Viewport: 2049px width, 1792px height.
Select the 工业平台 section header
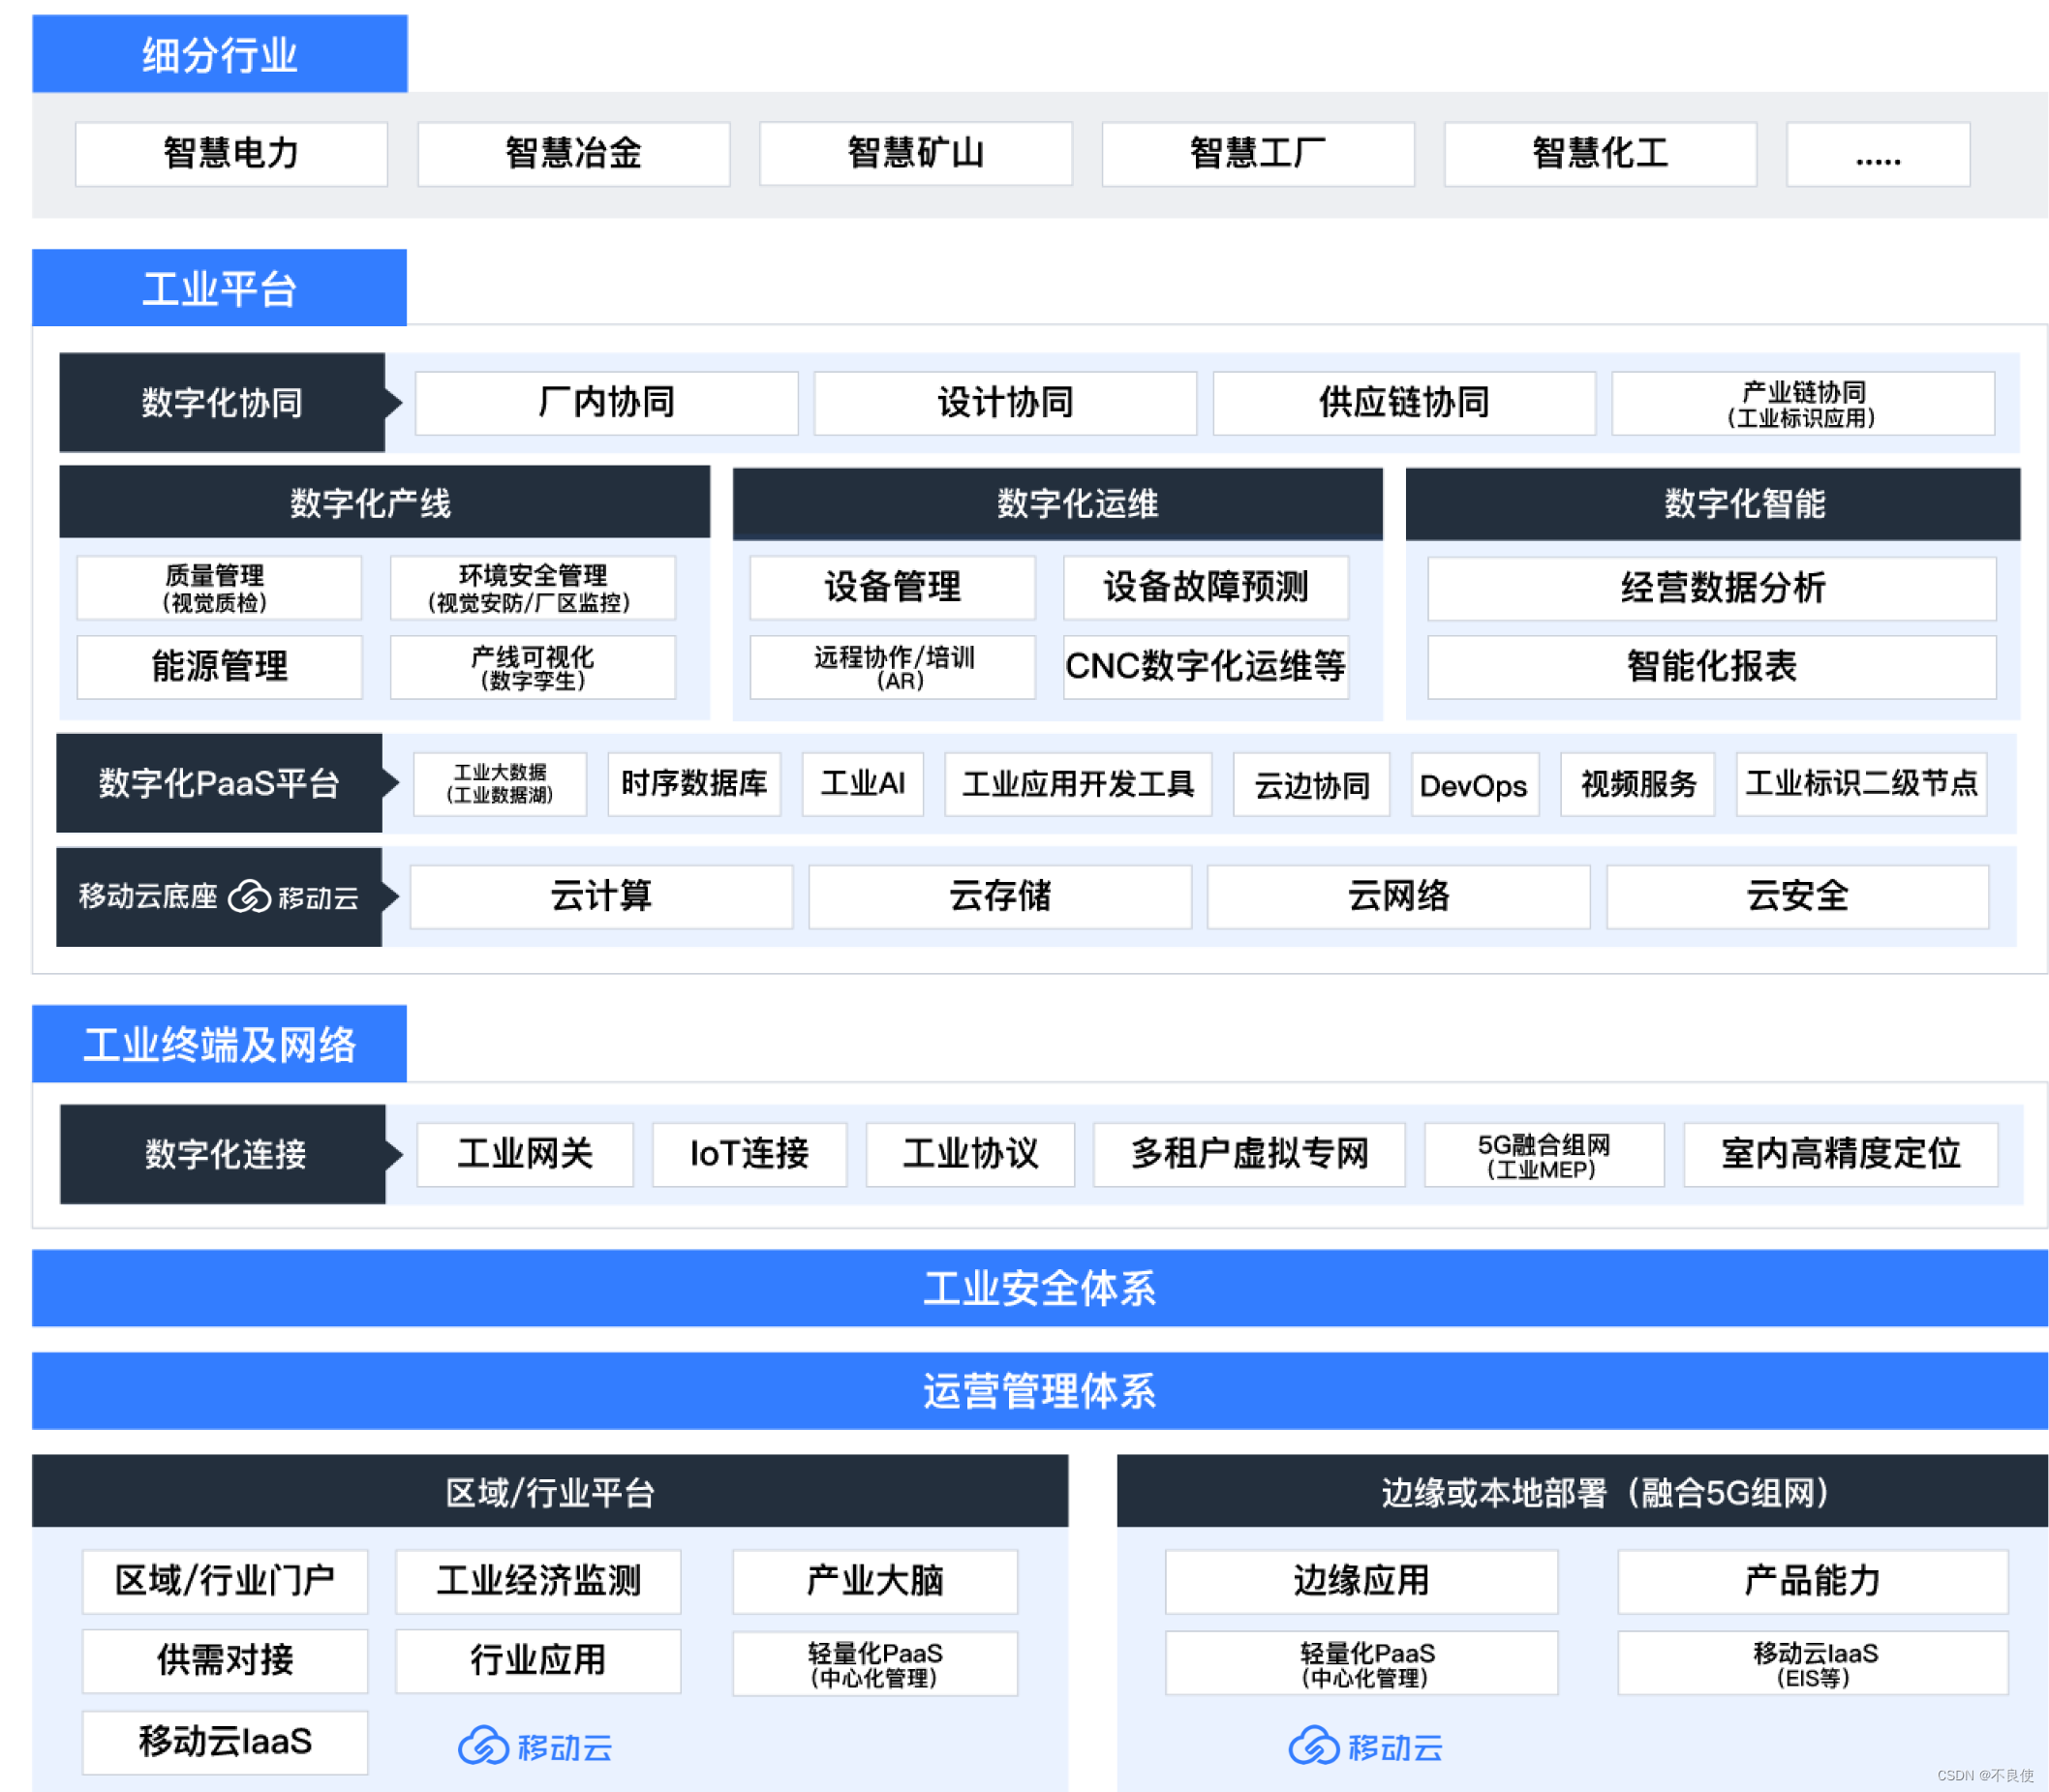click(220, 288)
